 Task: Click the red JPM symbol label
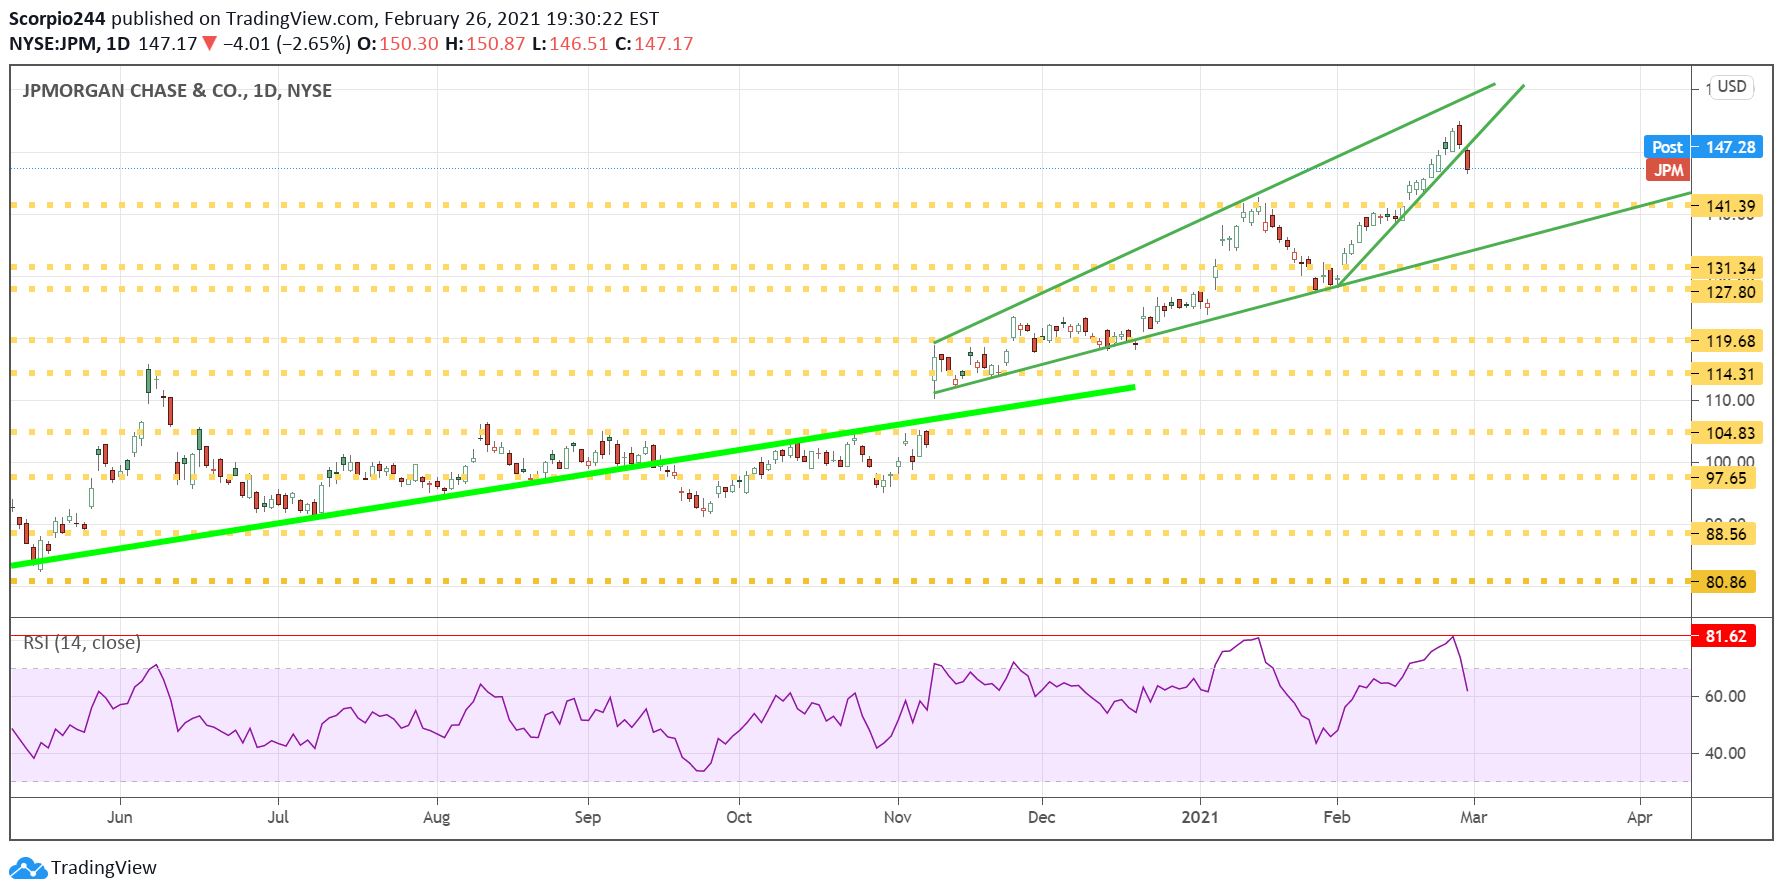(x=1667, y=170)
